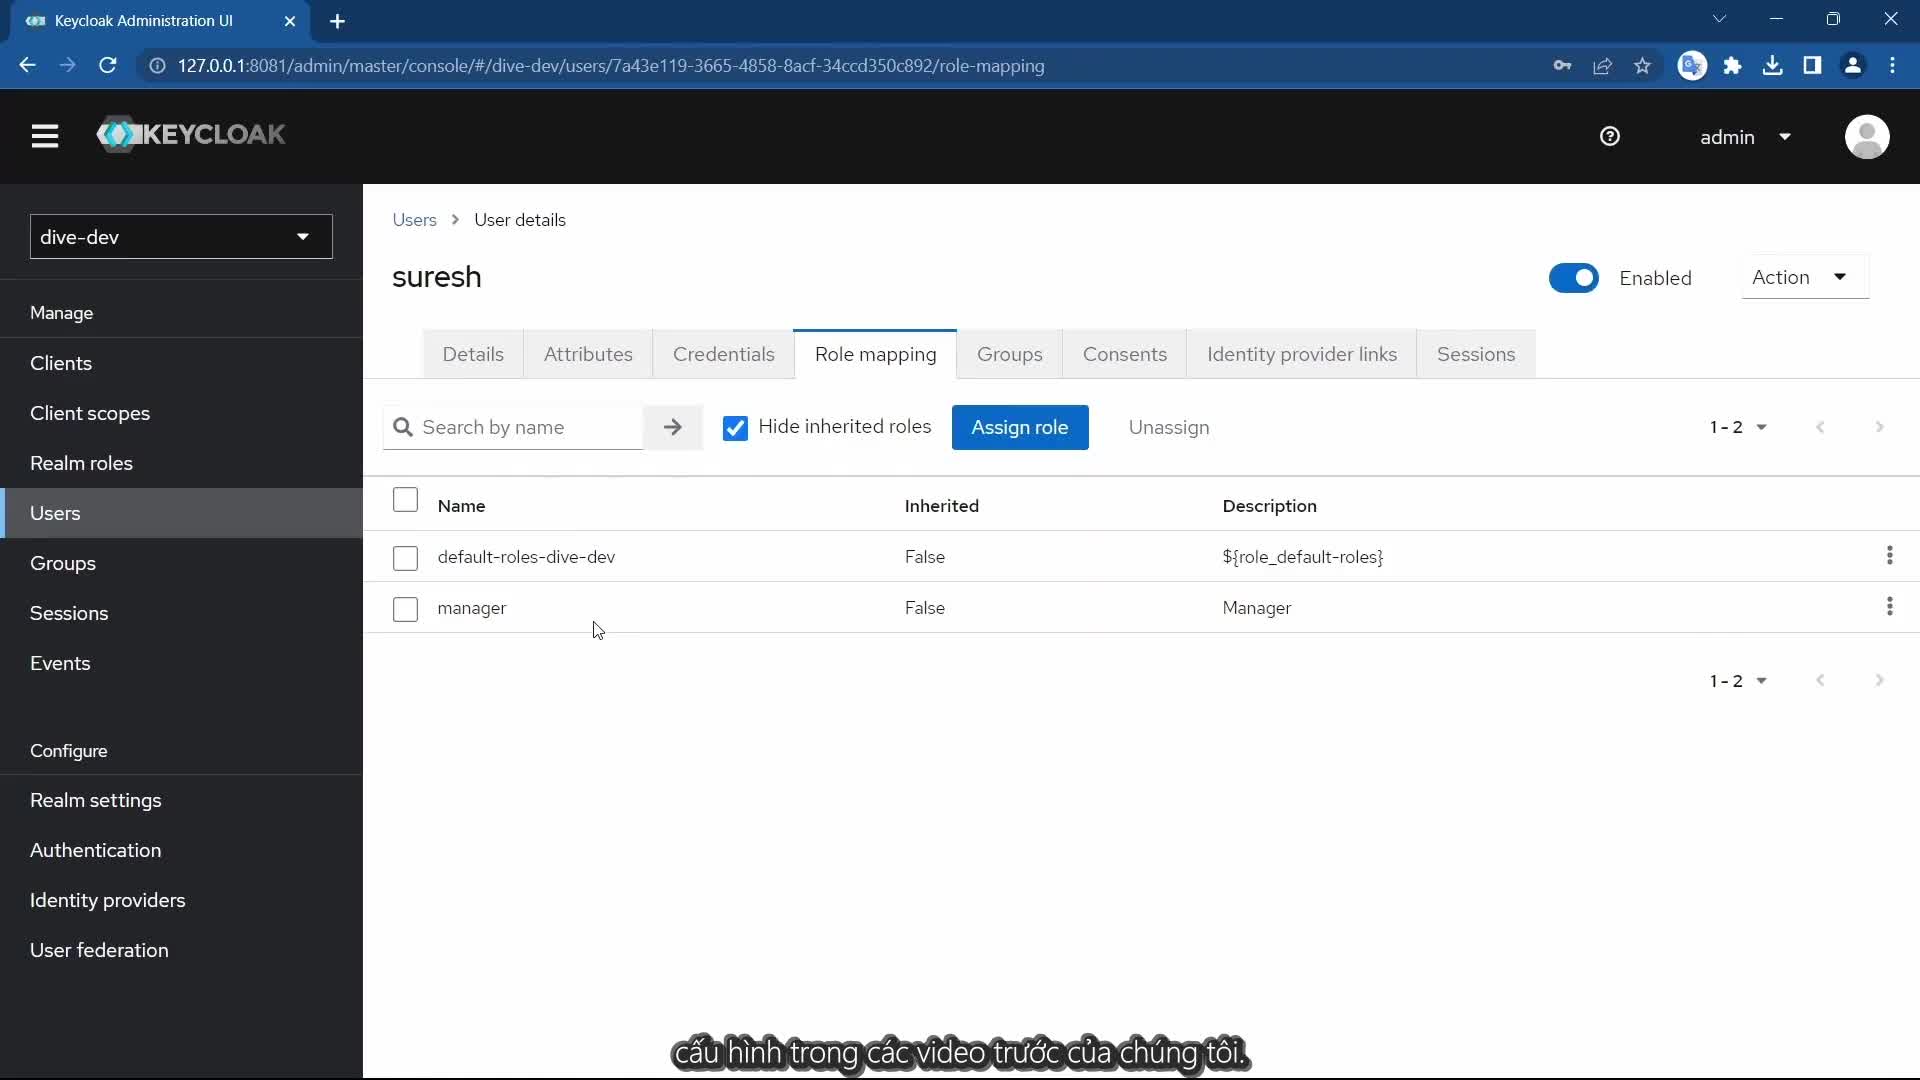Select the manager role checkbox
The height and width of the screenshot is (1080, 1920).
(405, 609)
